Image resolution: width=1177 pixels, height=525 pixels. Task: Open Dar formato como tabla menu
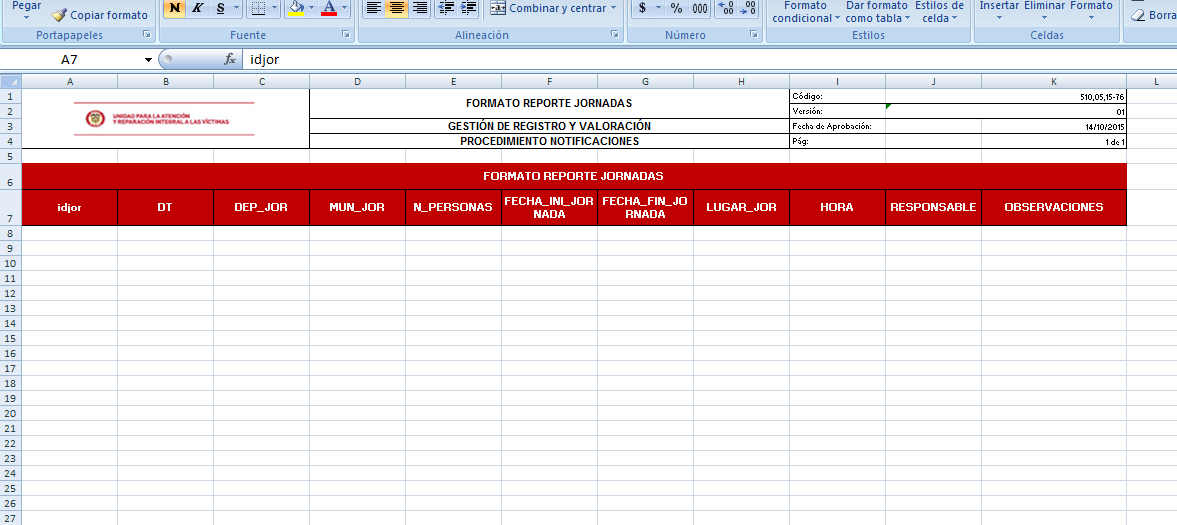[877, 11]
